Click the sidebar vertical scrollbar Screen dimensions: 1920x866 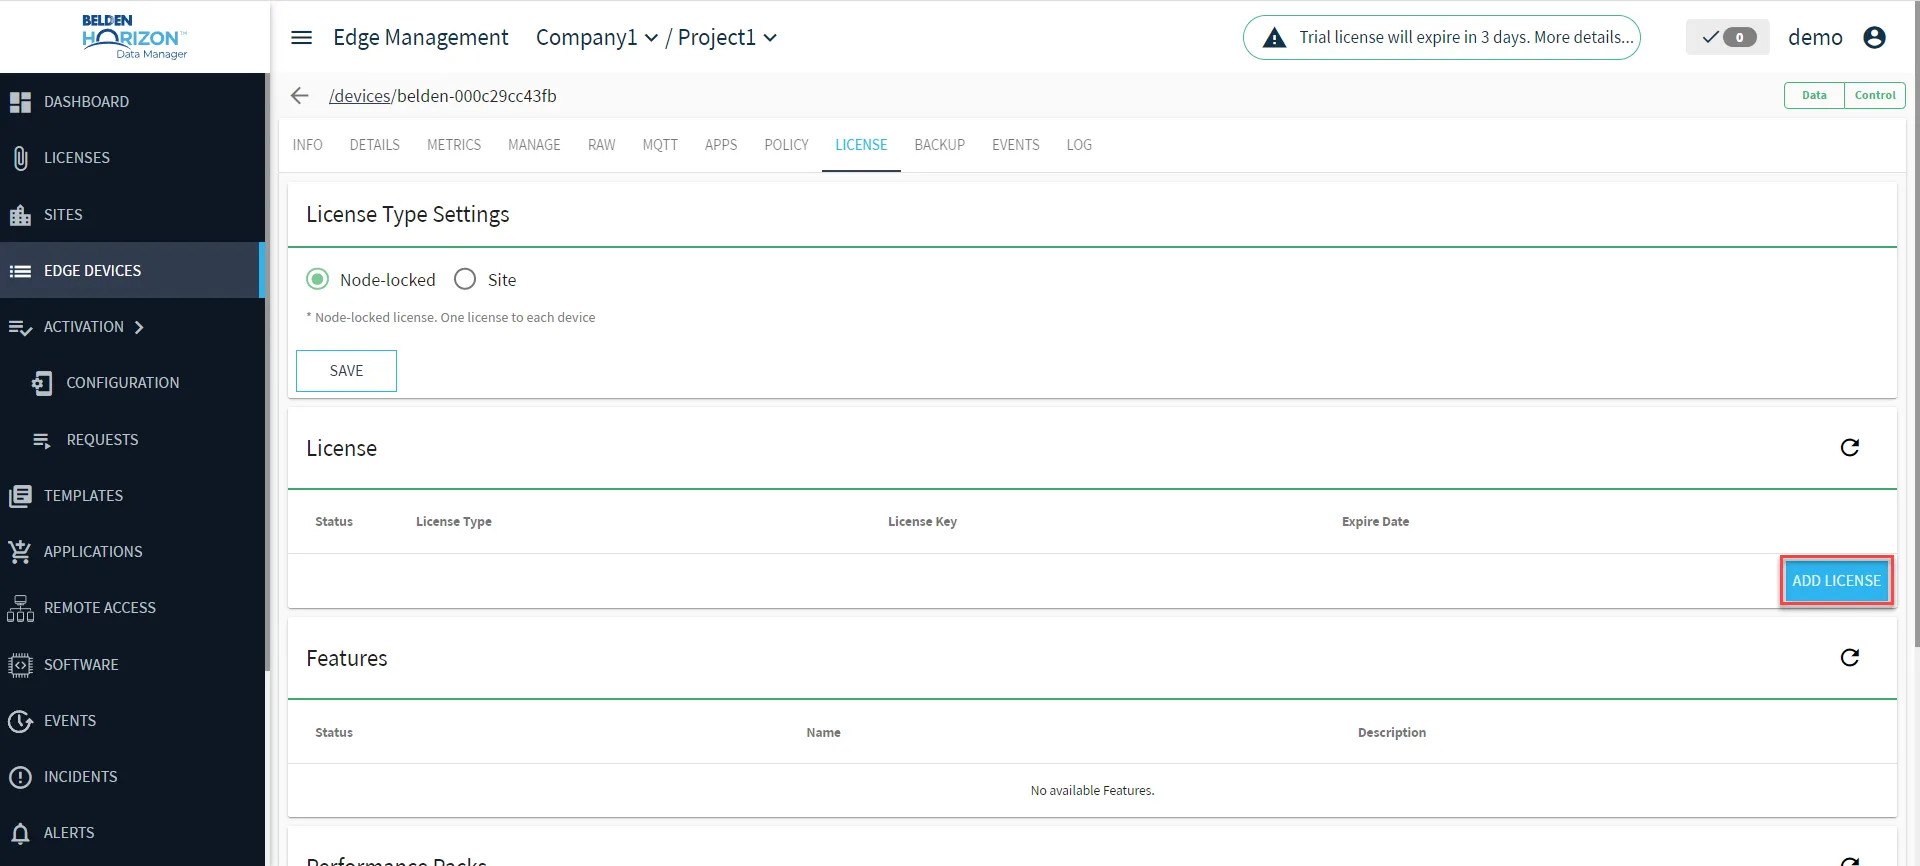click(268, 370)
